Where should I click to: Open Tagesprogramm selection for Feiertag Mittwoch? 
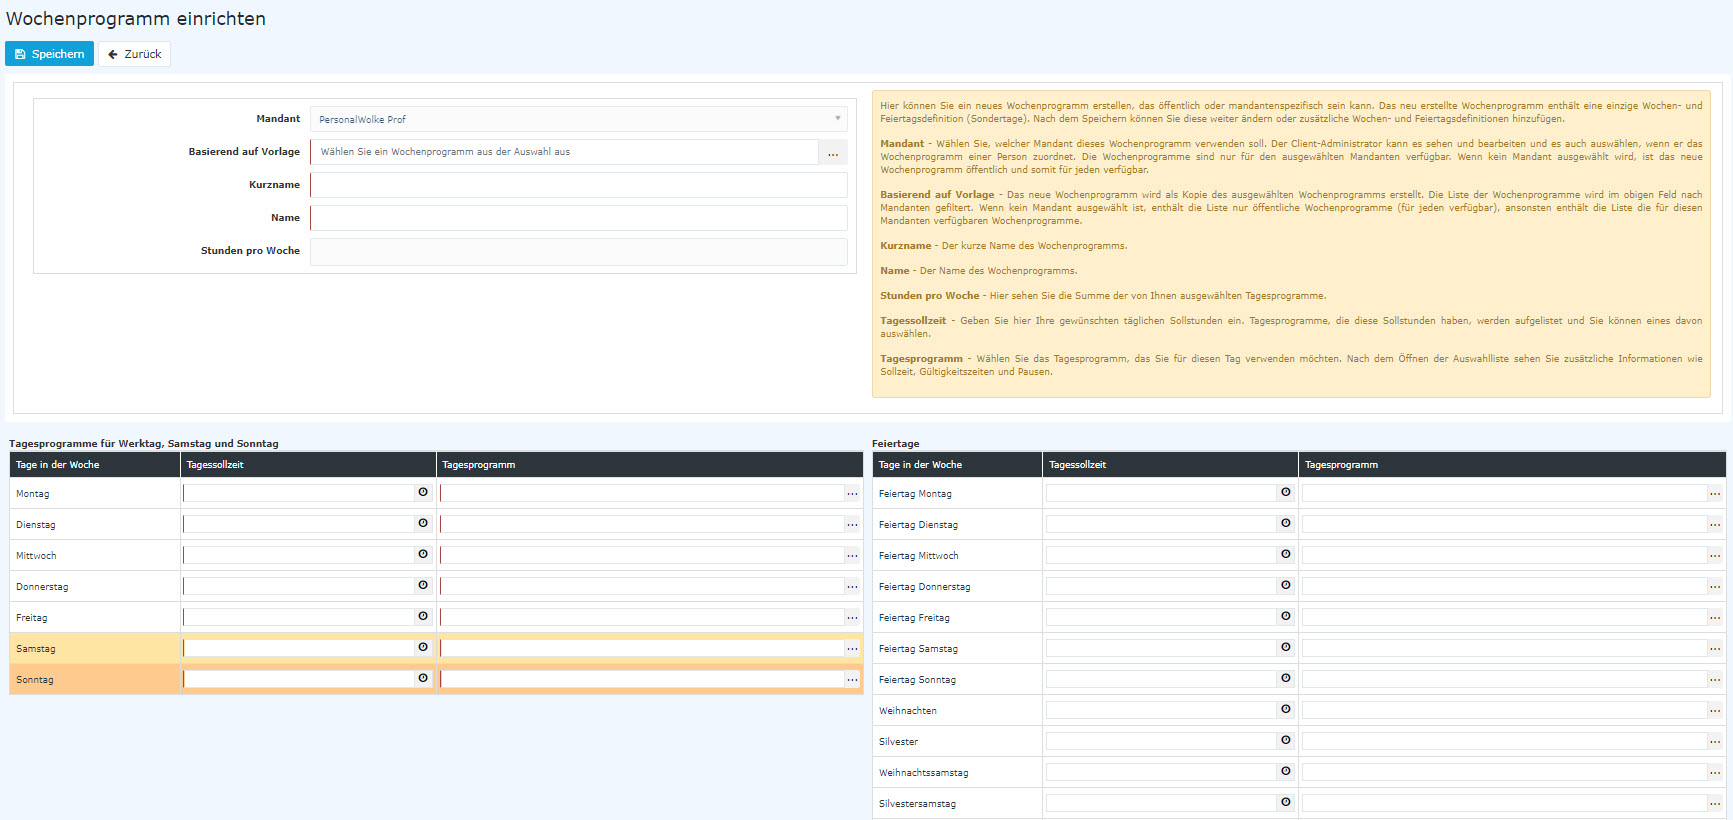[1715, 555]
